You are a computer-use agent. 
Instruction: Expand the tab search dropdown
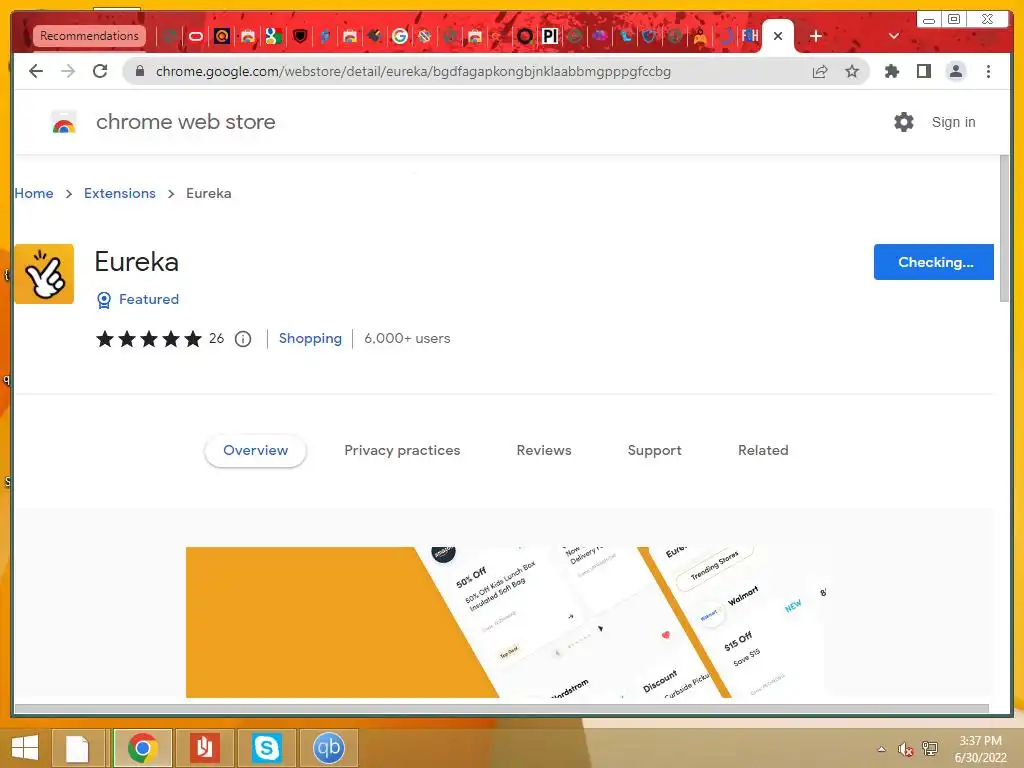tap(894, 36)
